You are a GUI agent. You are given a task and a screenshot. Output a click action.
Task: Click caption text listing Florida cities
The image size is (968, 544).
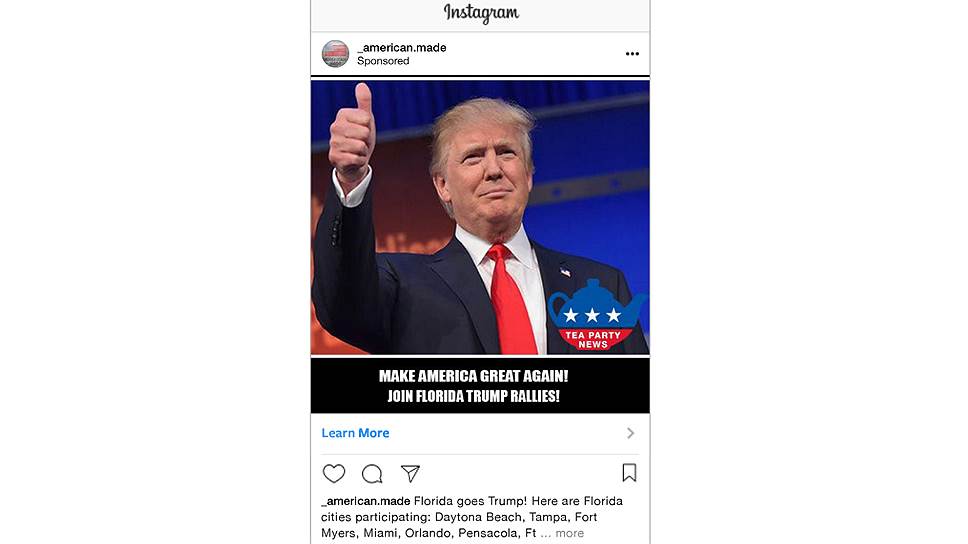point(472,517)
